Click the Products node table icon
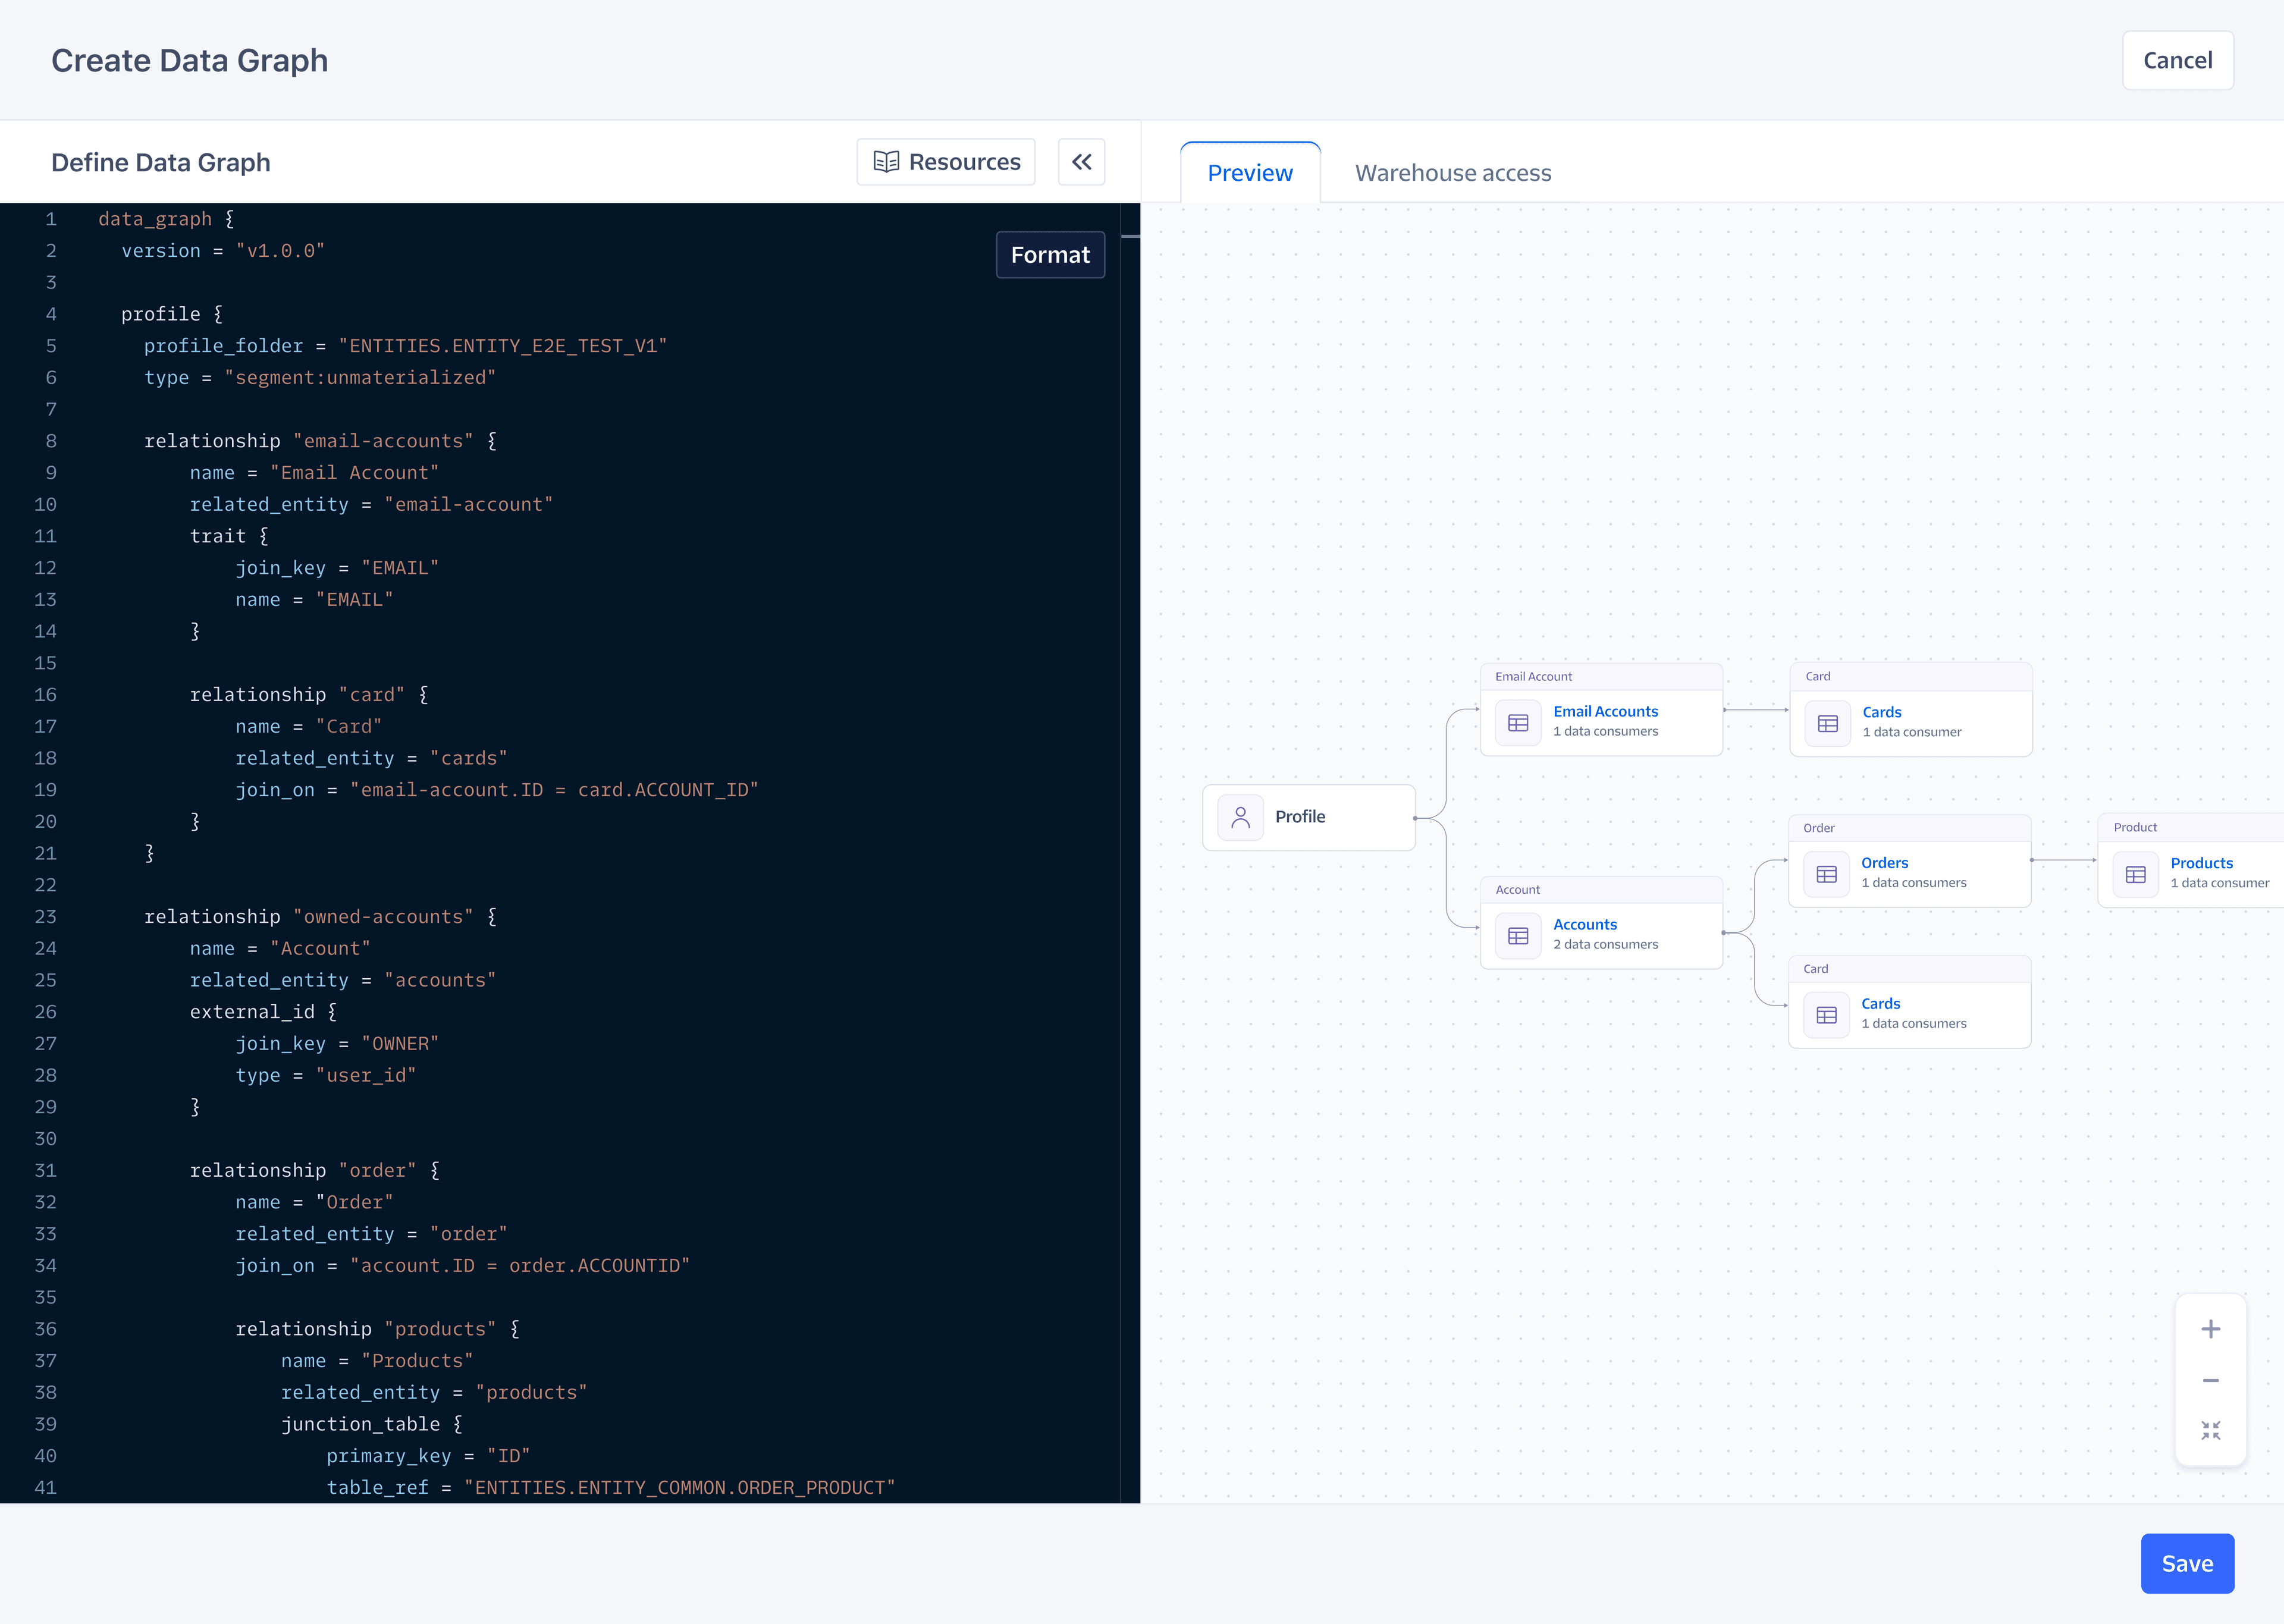This screenshot has width=2284, height=1624. coord(2135,874)
